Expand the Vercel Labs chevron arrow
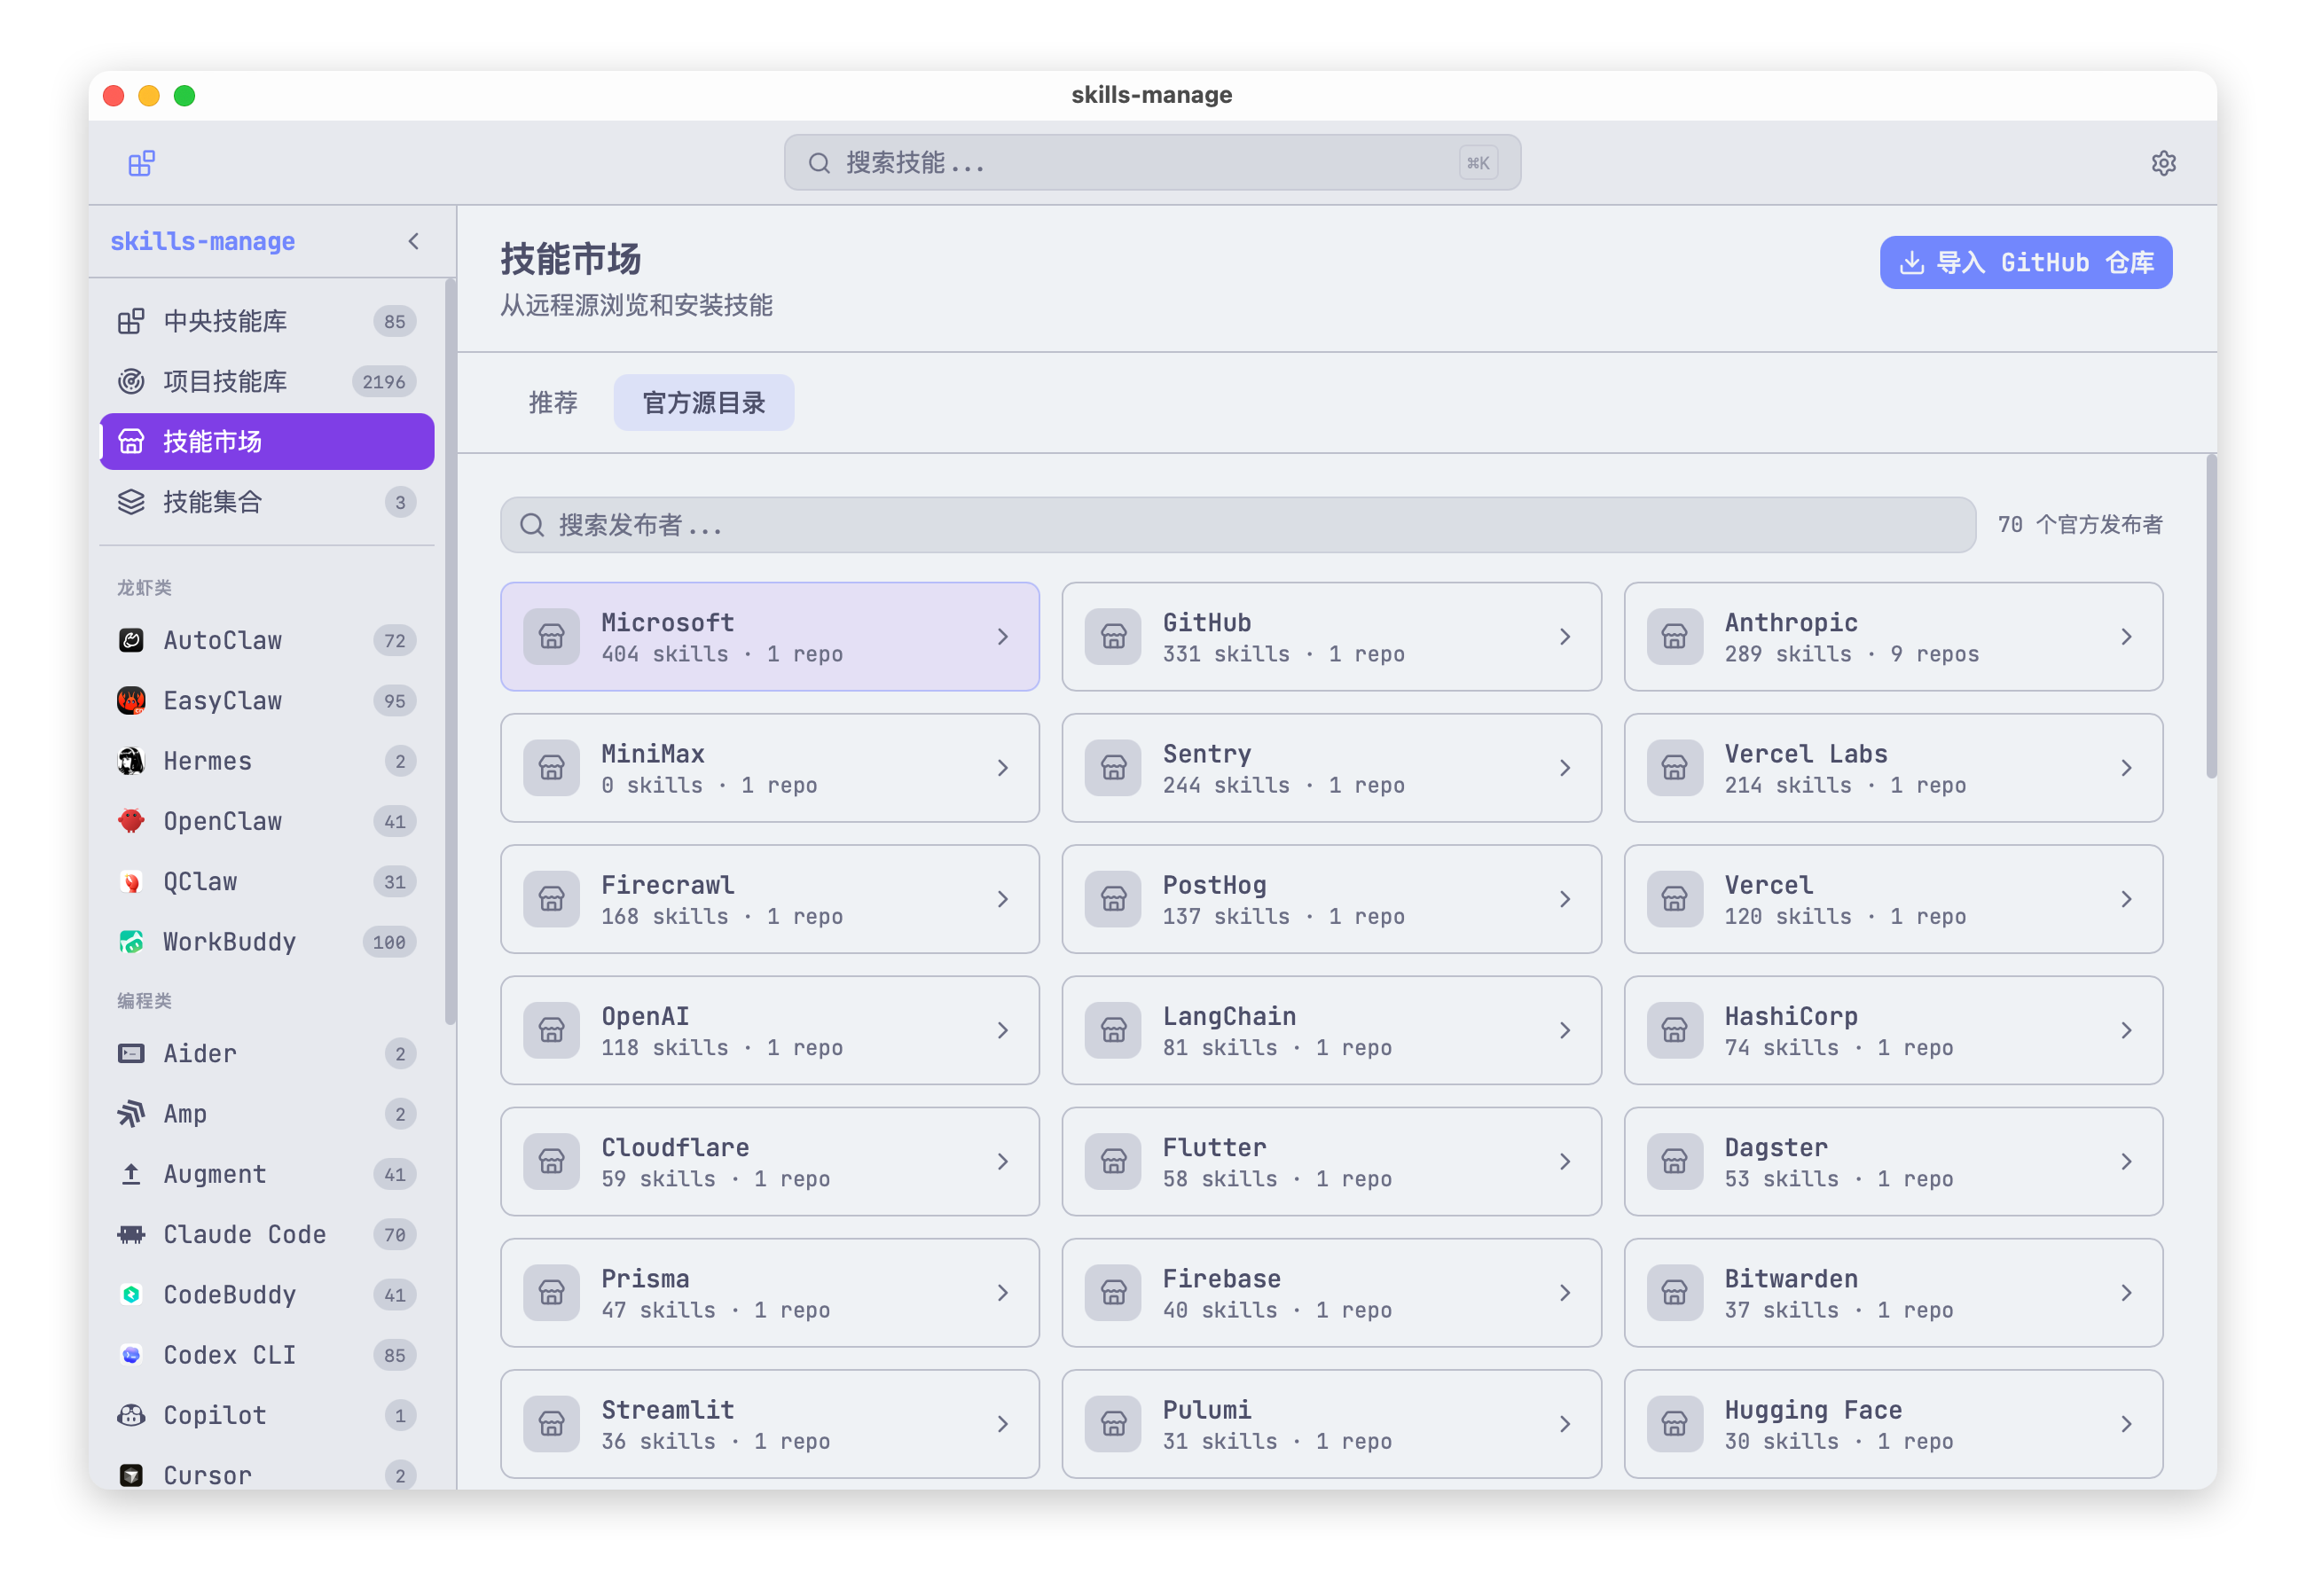 tap(2125, 768)
